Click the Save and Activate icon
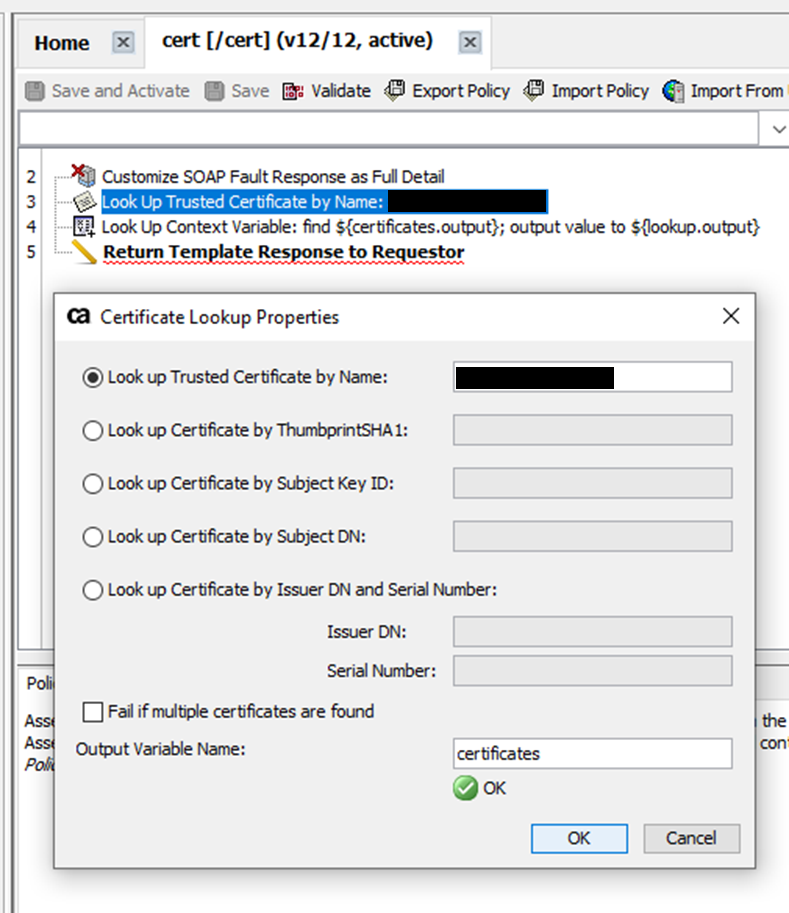 (x=35, y=91)
